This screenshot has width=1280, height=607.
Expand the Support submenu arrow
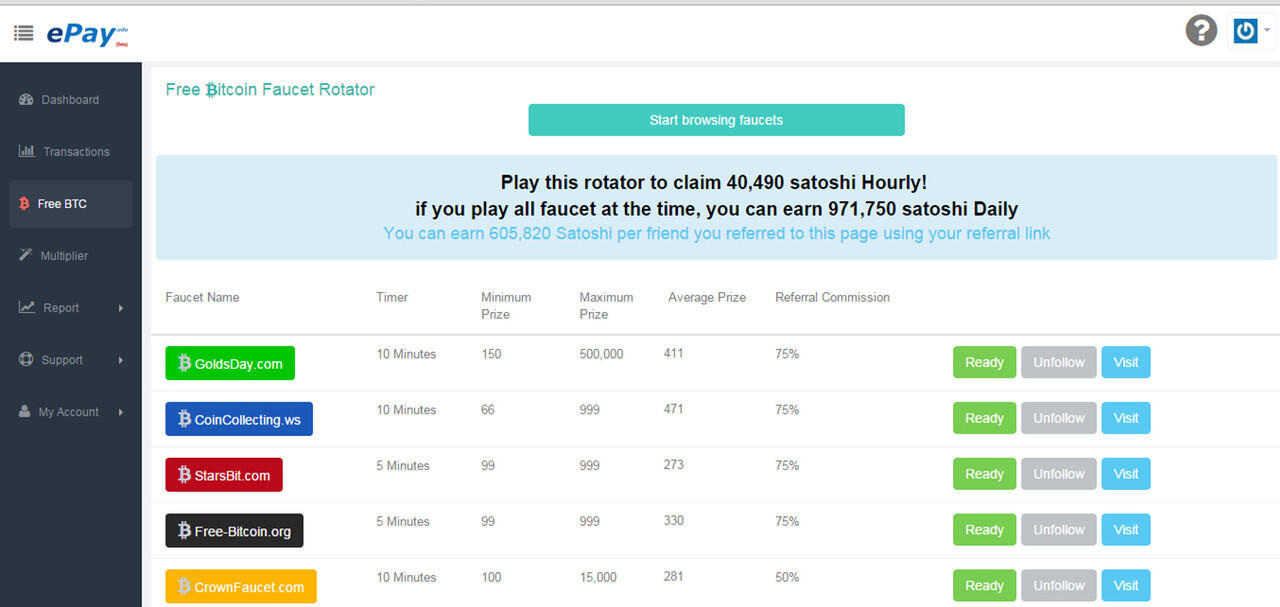point(121,360)
